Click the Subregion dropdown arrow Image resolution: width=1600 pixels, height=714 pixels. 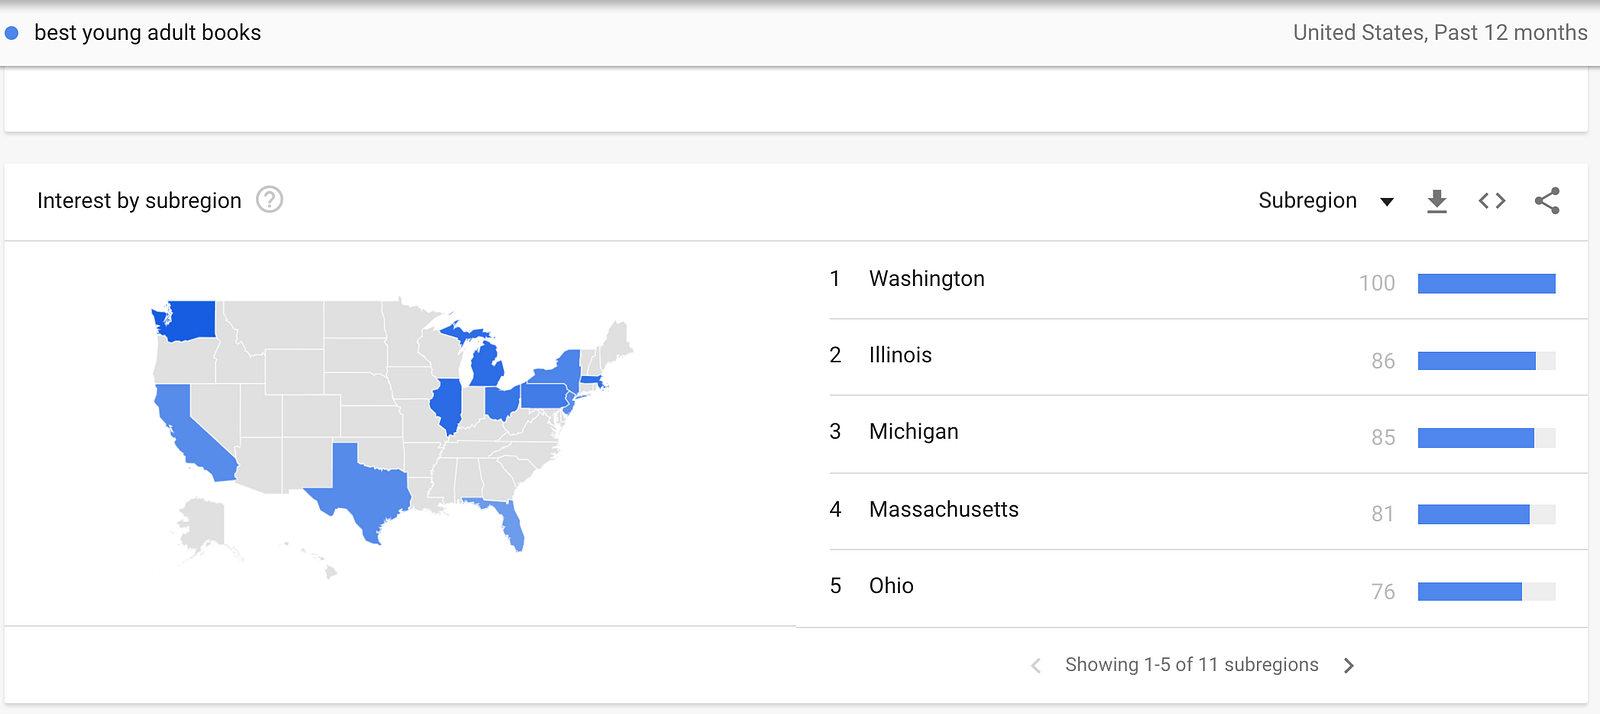click(x=1387, y=202)
